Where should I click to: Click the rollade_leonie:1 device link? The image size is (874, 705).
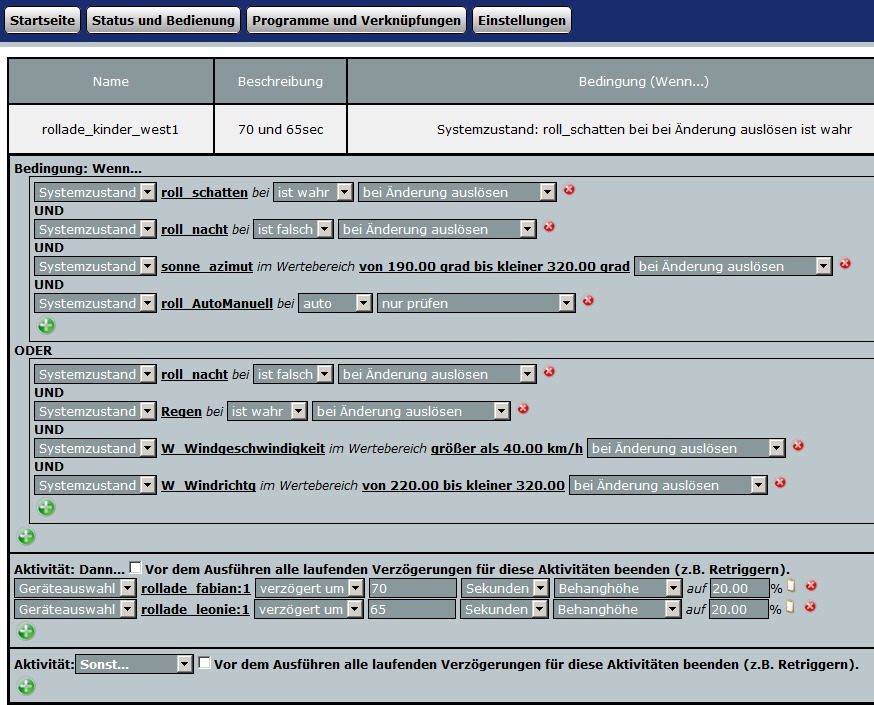[x=195, y=609]
